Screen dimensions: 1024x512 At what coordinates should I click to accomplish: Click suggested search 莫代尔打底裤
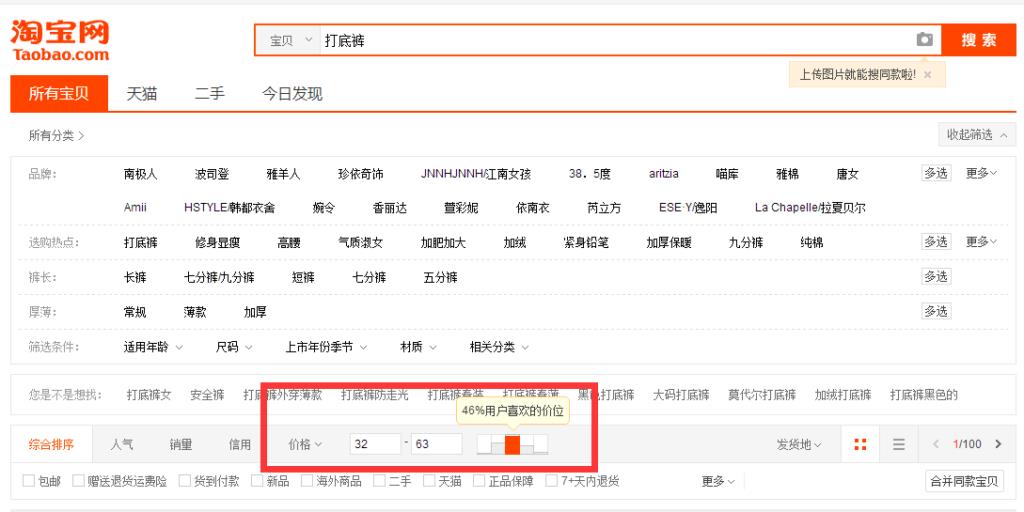pos(762,394)
